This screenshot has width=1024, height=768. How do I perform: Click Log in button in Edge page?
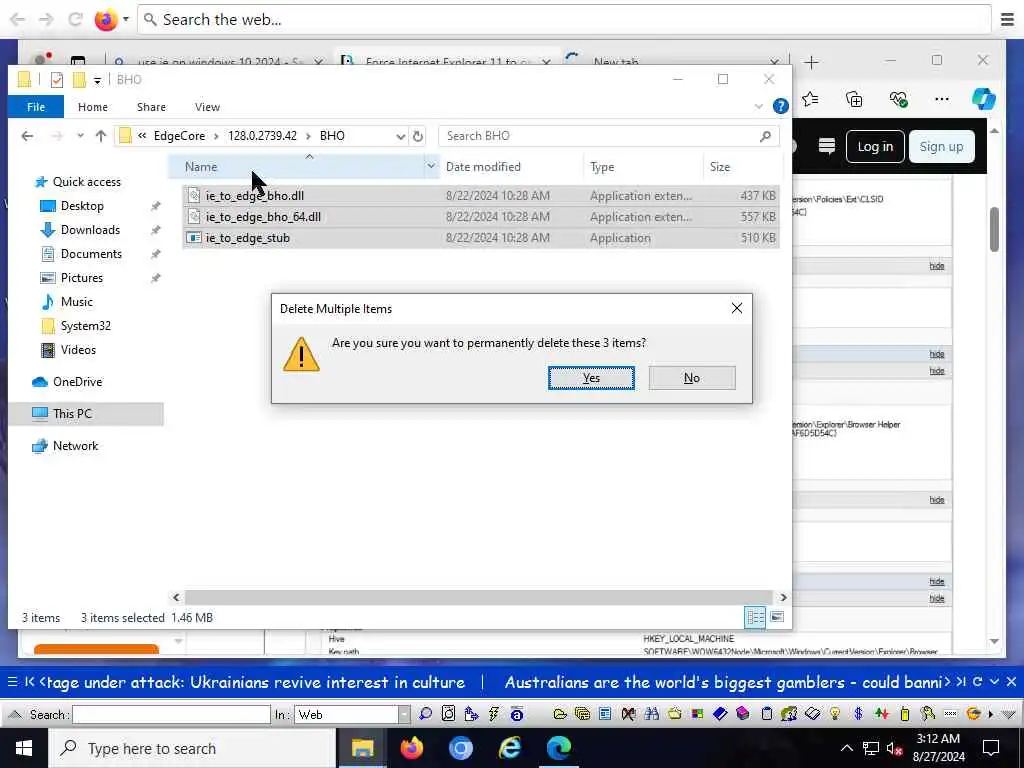(874, 146)
